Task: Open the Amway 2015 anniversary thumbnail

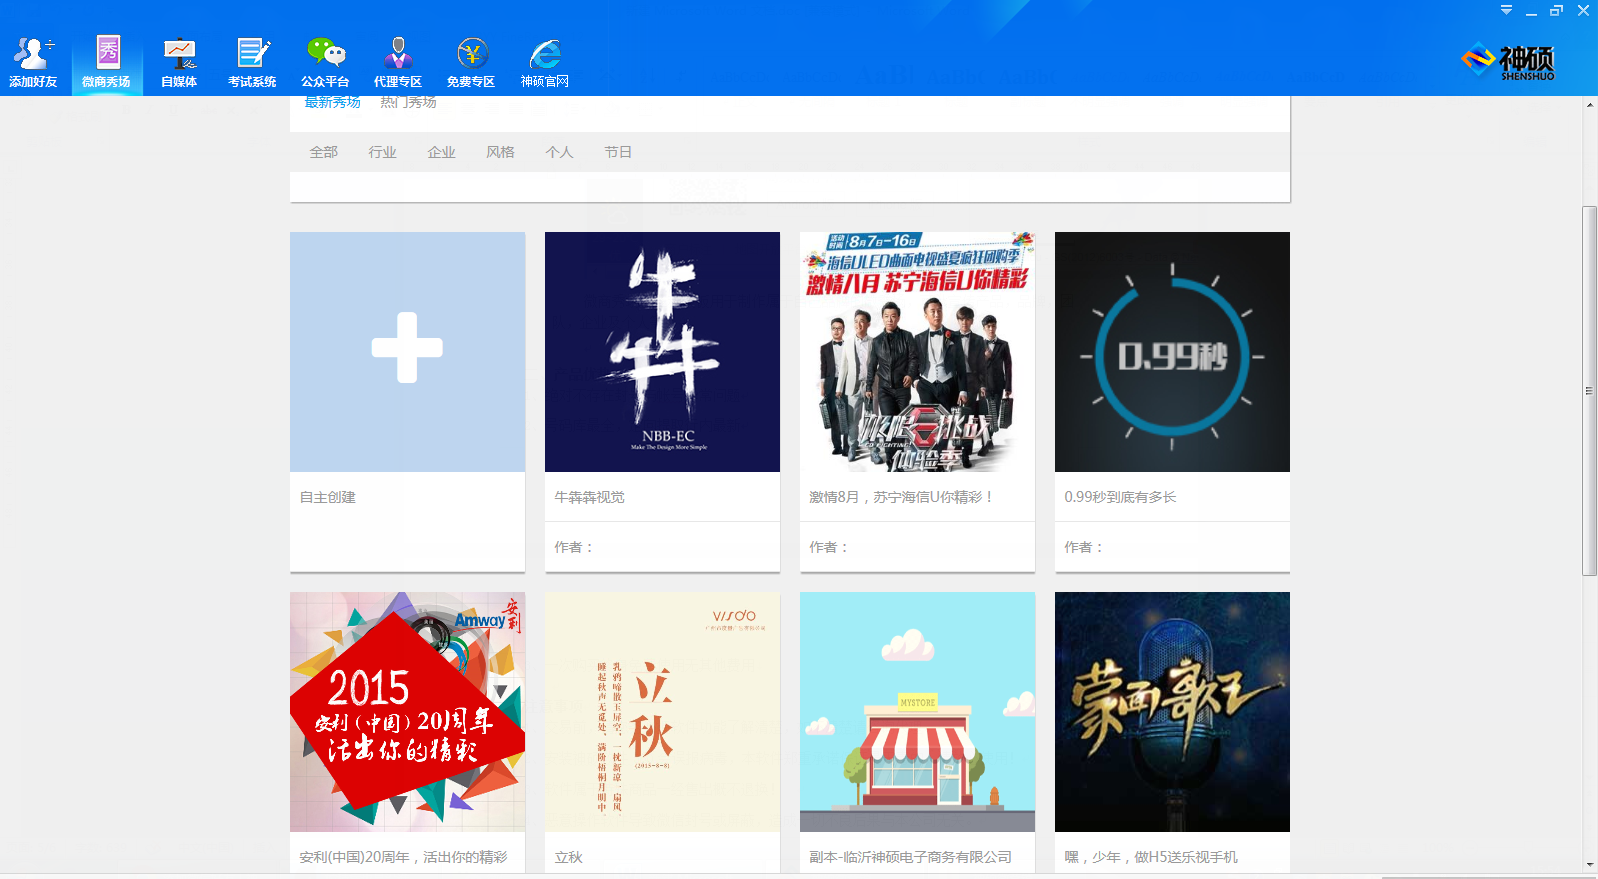Action: (x=407, y=712)
